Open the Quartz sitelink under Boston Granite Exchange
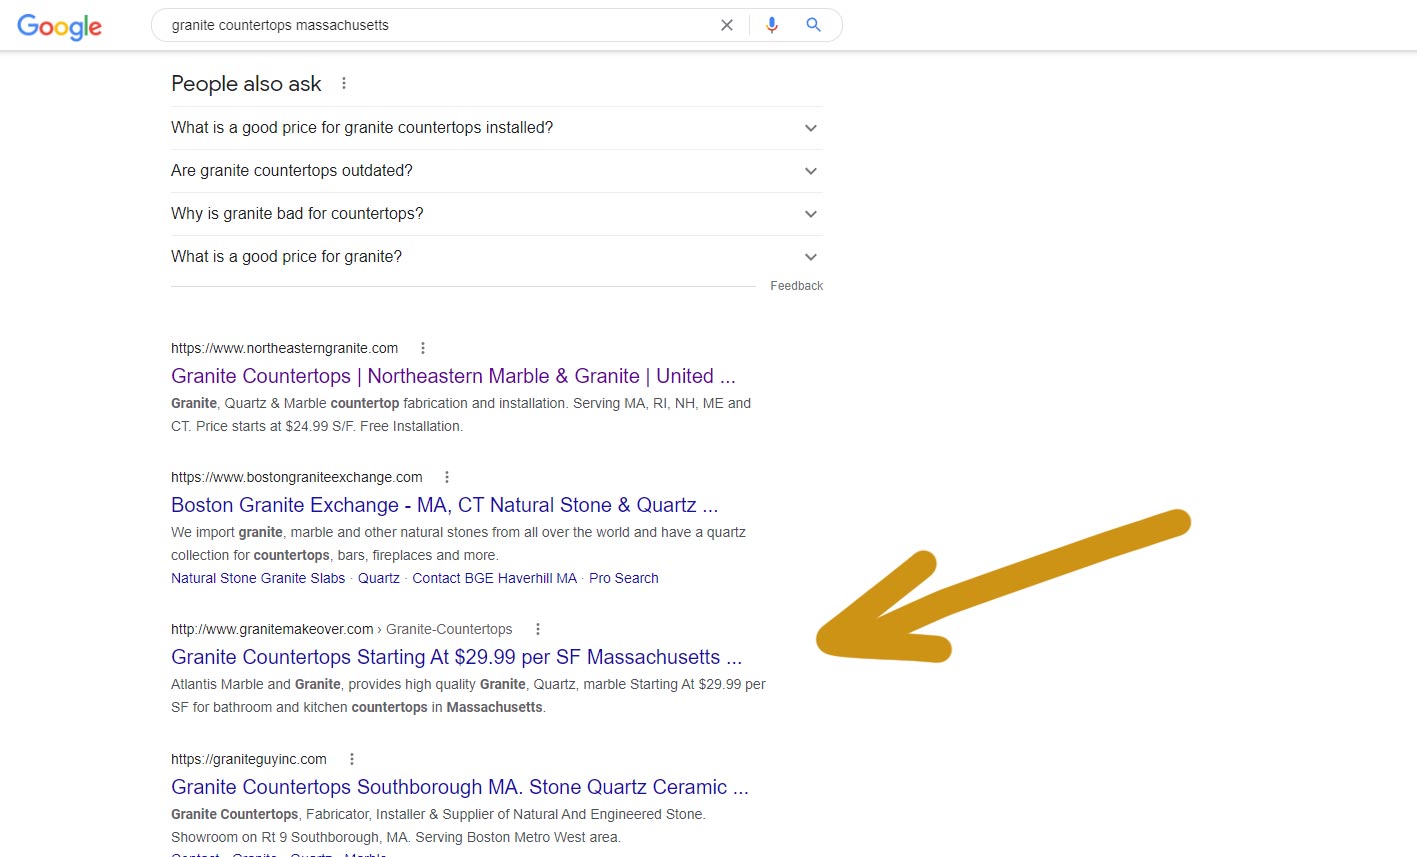This screenshot has height=857, width=1417. 379,578
